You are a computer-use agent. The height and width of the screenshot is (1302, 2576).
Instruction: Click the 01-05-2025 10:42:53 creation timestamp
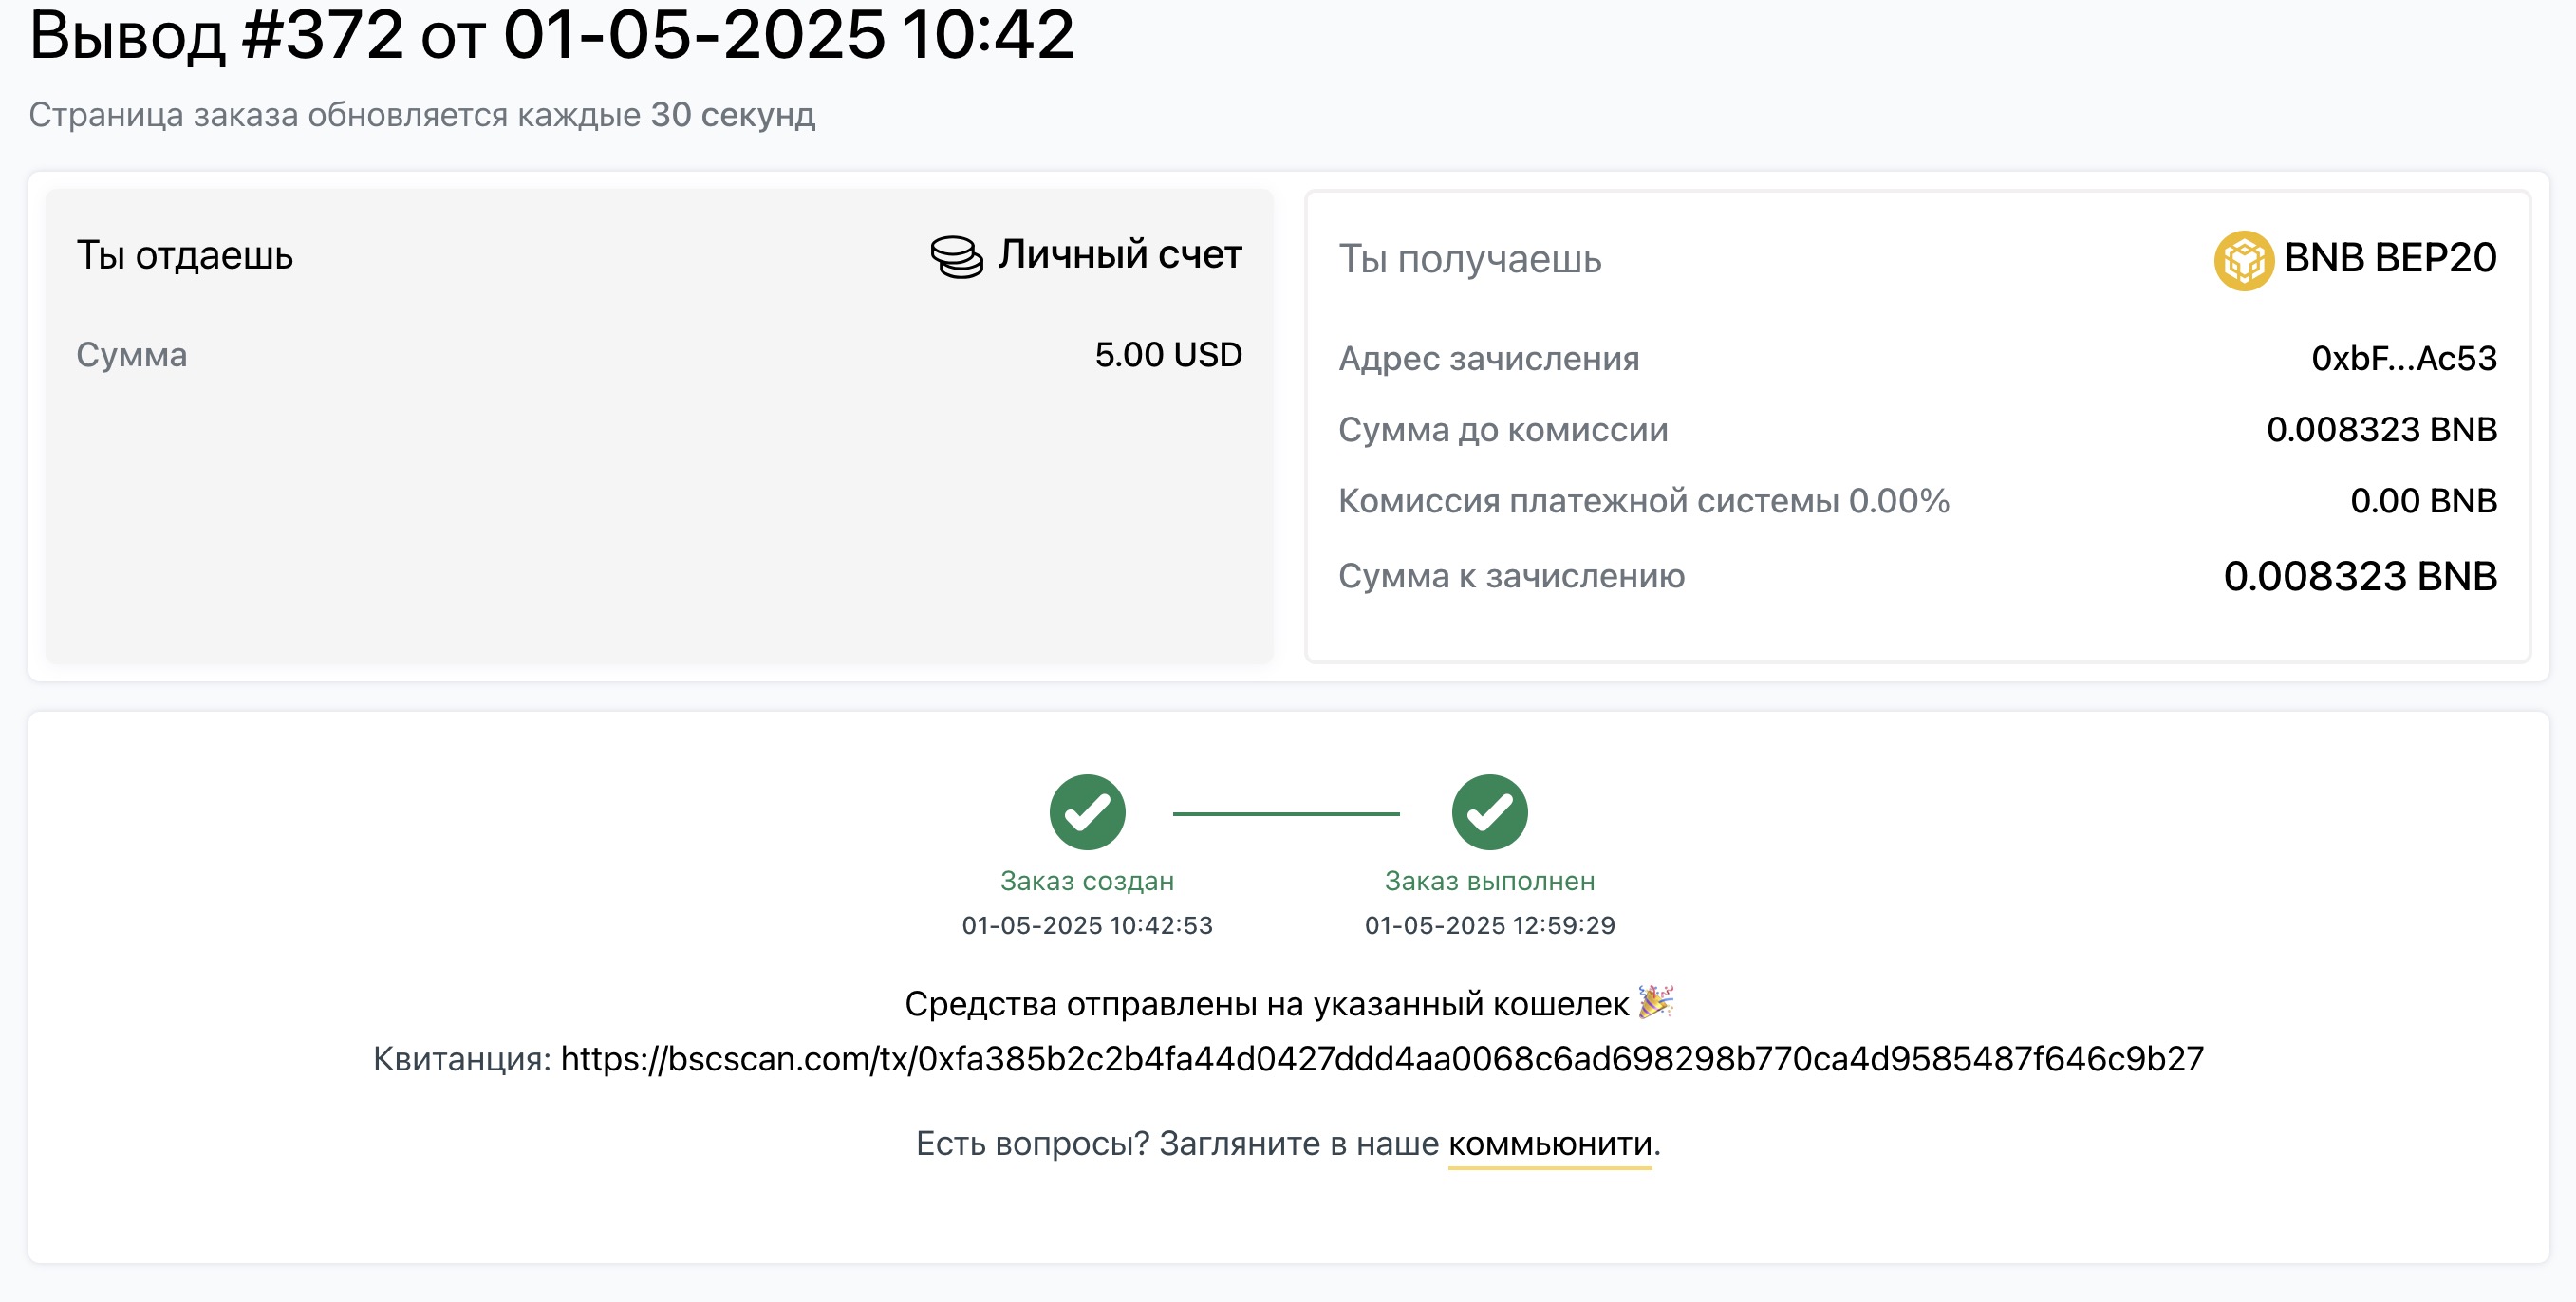tap(1087, 925)
